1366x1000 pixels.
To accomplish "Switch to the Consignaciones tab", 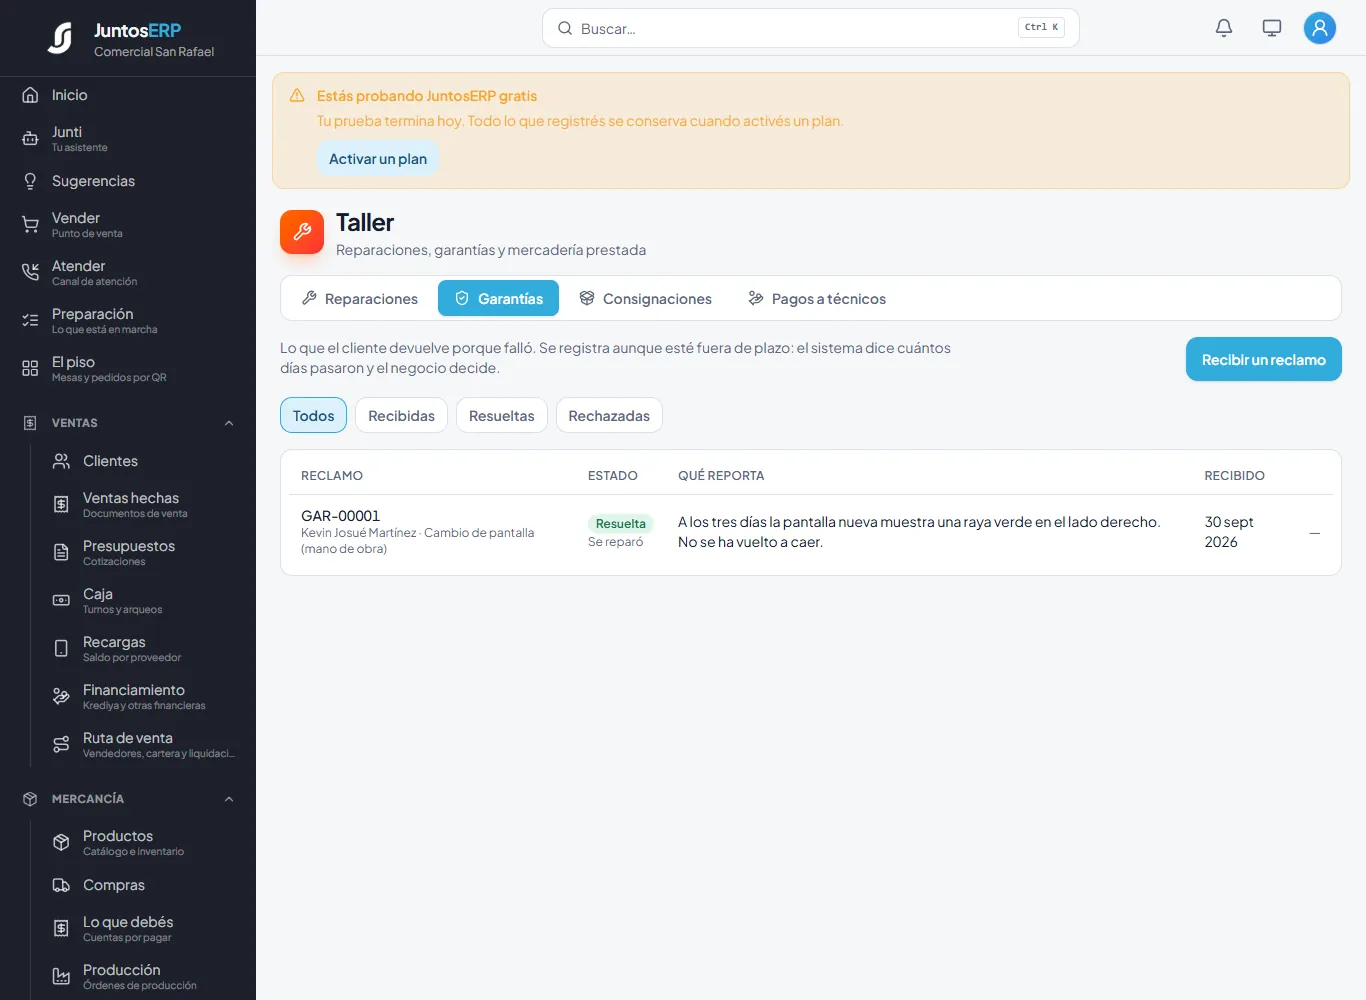I will coord(646,298).
